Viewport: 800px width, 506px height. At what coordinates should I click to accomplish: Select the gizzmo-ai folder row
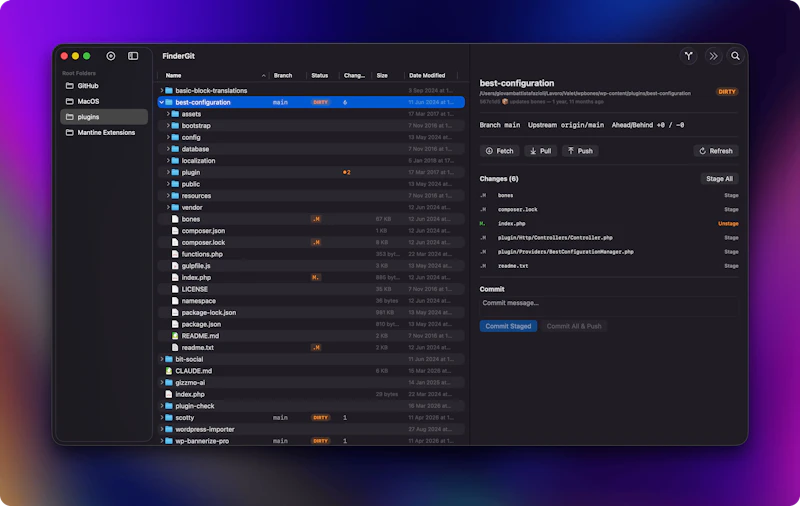[311, 383]
